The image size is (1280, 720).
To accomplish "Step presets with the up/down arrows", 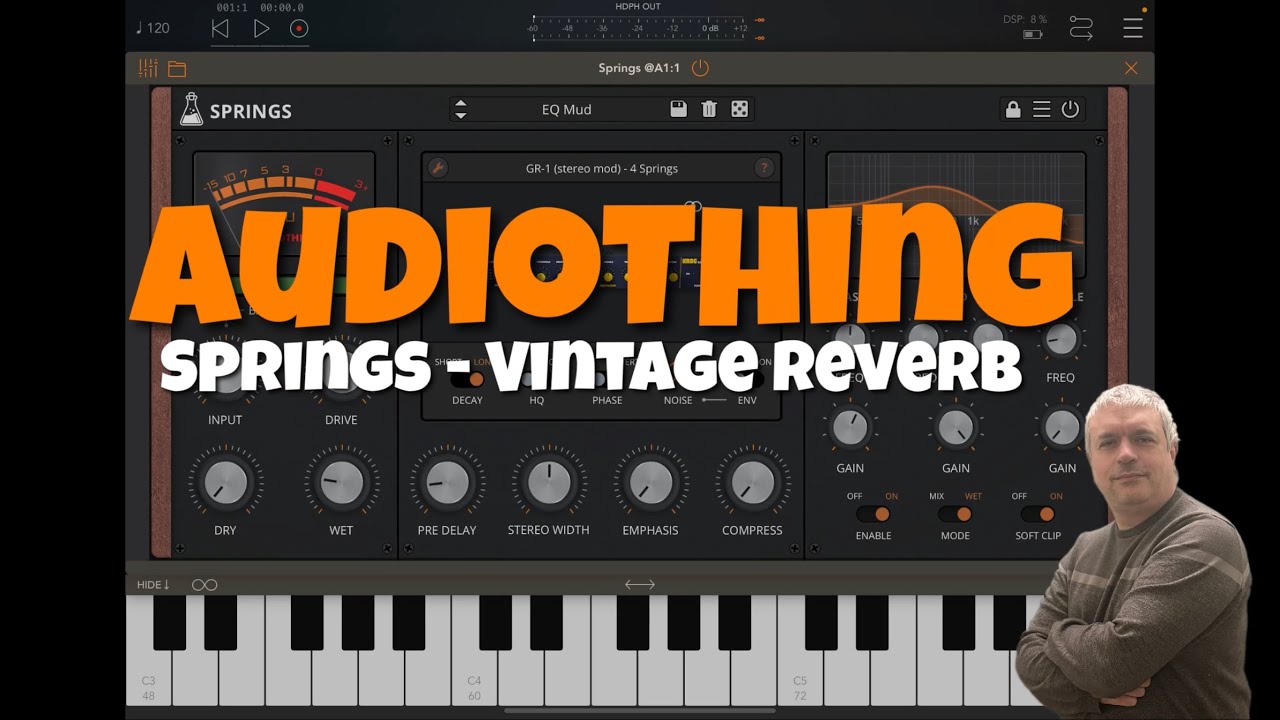I will (460, 109).
